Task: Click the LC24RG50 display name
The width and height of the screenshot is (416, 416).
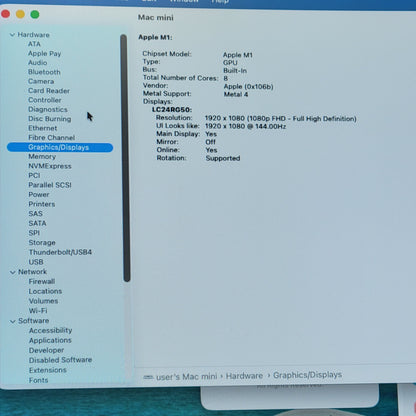Action: (x=172, y=110)
